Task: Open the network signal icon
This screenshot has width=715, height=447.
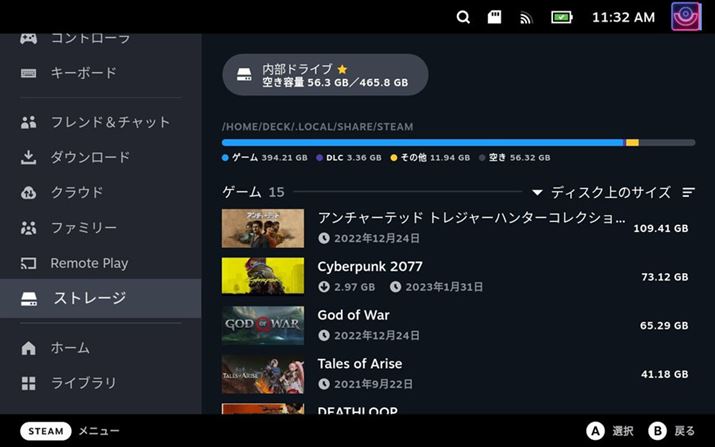Action: click(526, 18)
